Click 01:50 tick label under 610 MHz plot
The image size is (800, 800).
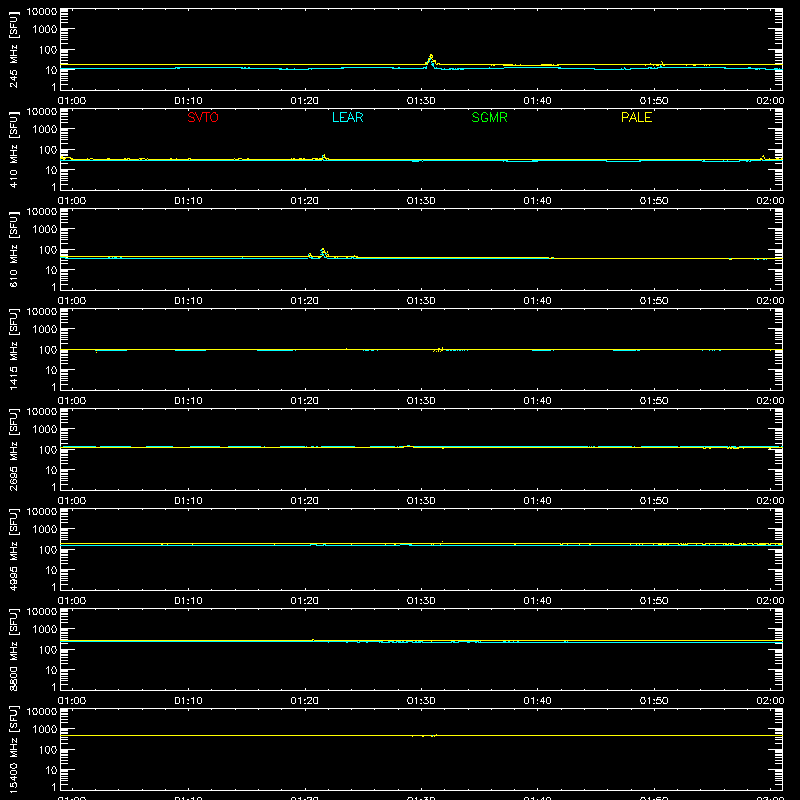(654, 301)
